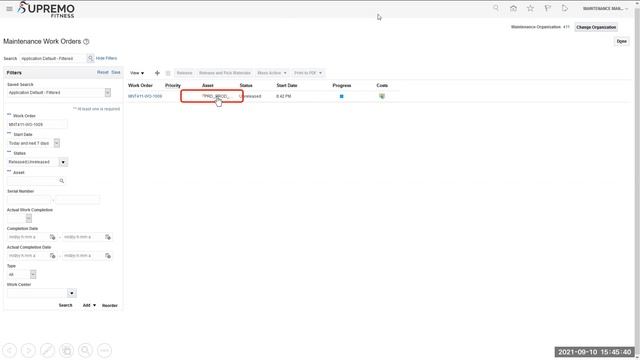This screenshot has height=360, width=640.
Task: Click the first Serial Number input
Action: coord(29,200)
